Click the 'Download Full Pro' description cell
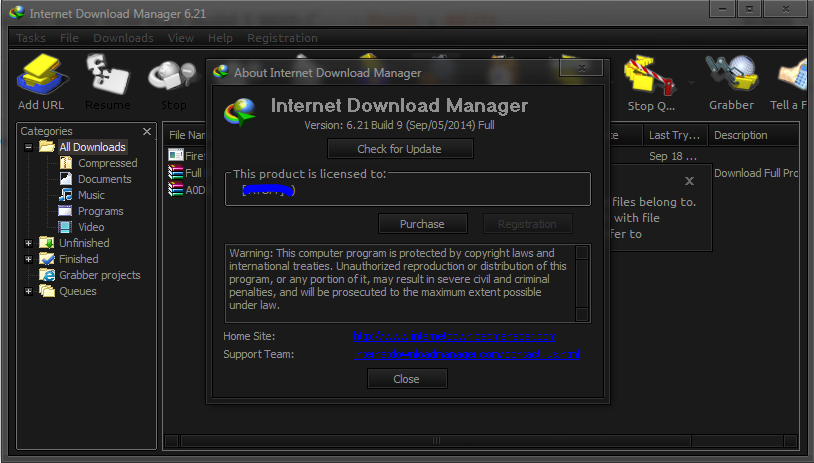 756,173
